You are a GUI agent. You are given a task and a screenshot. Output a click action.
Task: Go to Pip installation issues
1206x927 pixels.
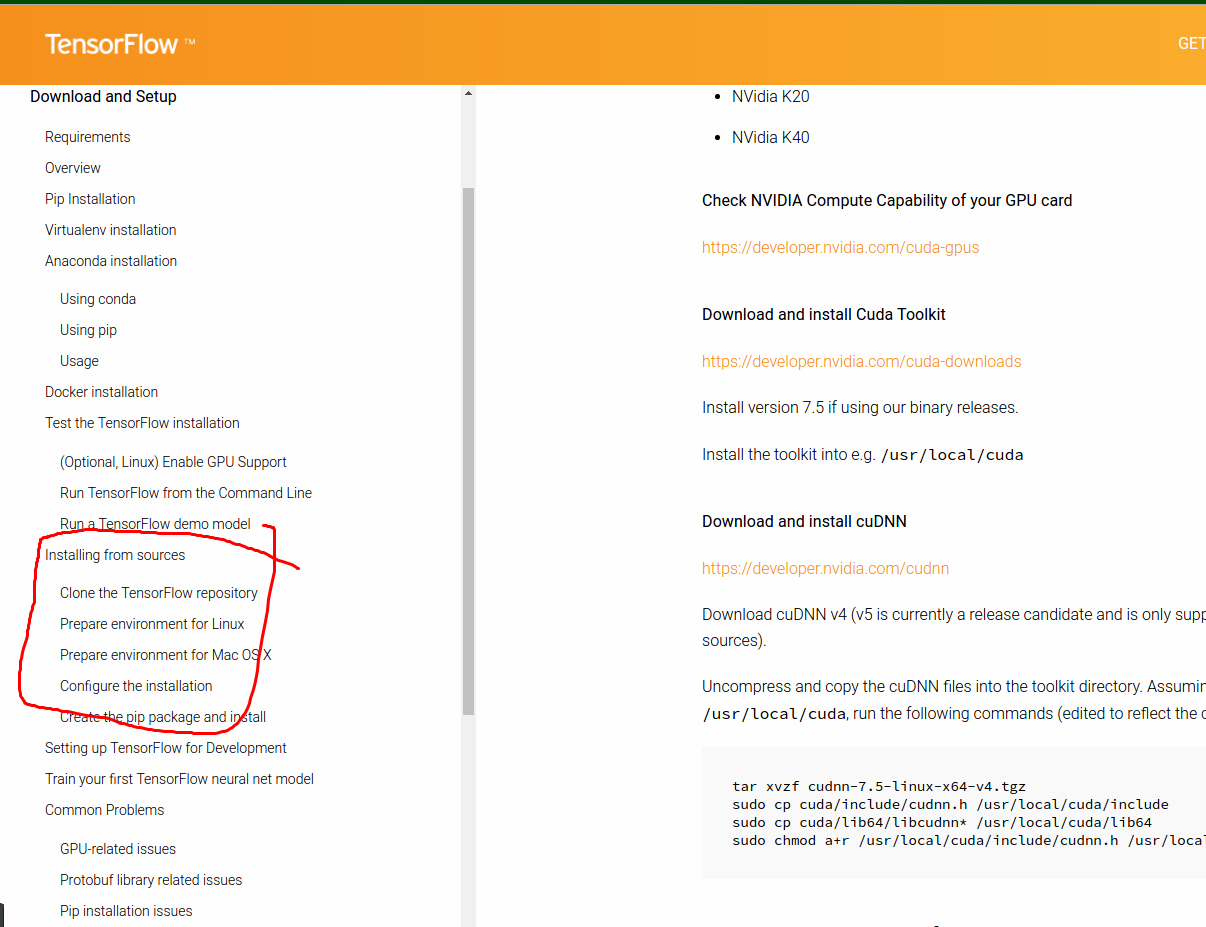tap(126, 911)
